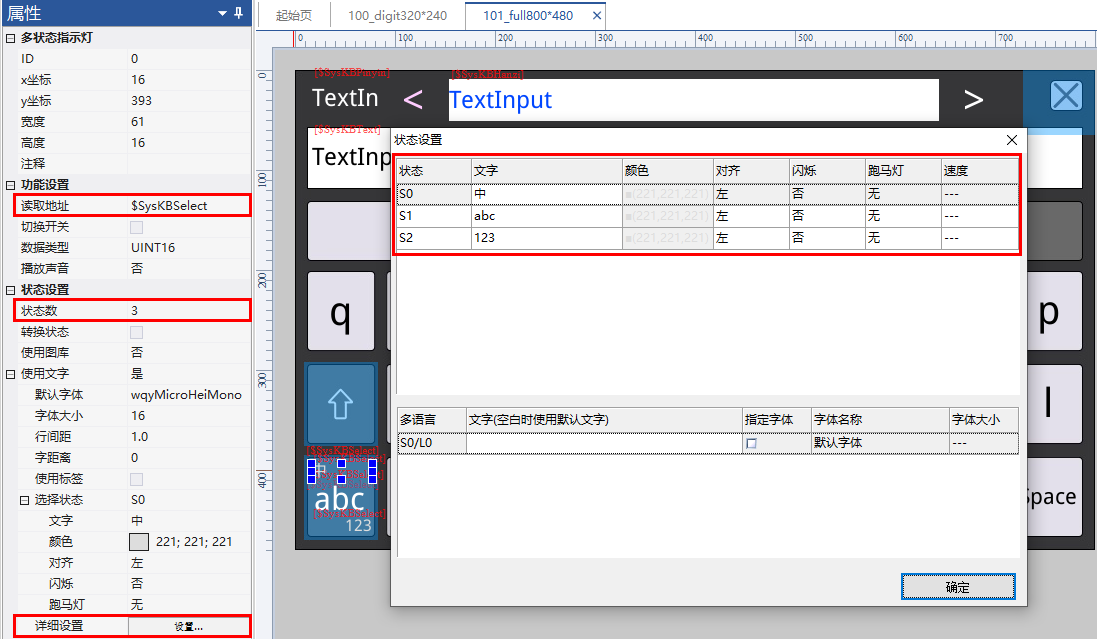The width and height of the screenshot is (1097, 639).
Task: Click the q key on keyboard canvas
Action: 341,311
